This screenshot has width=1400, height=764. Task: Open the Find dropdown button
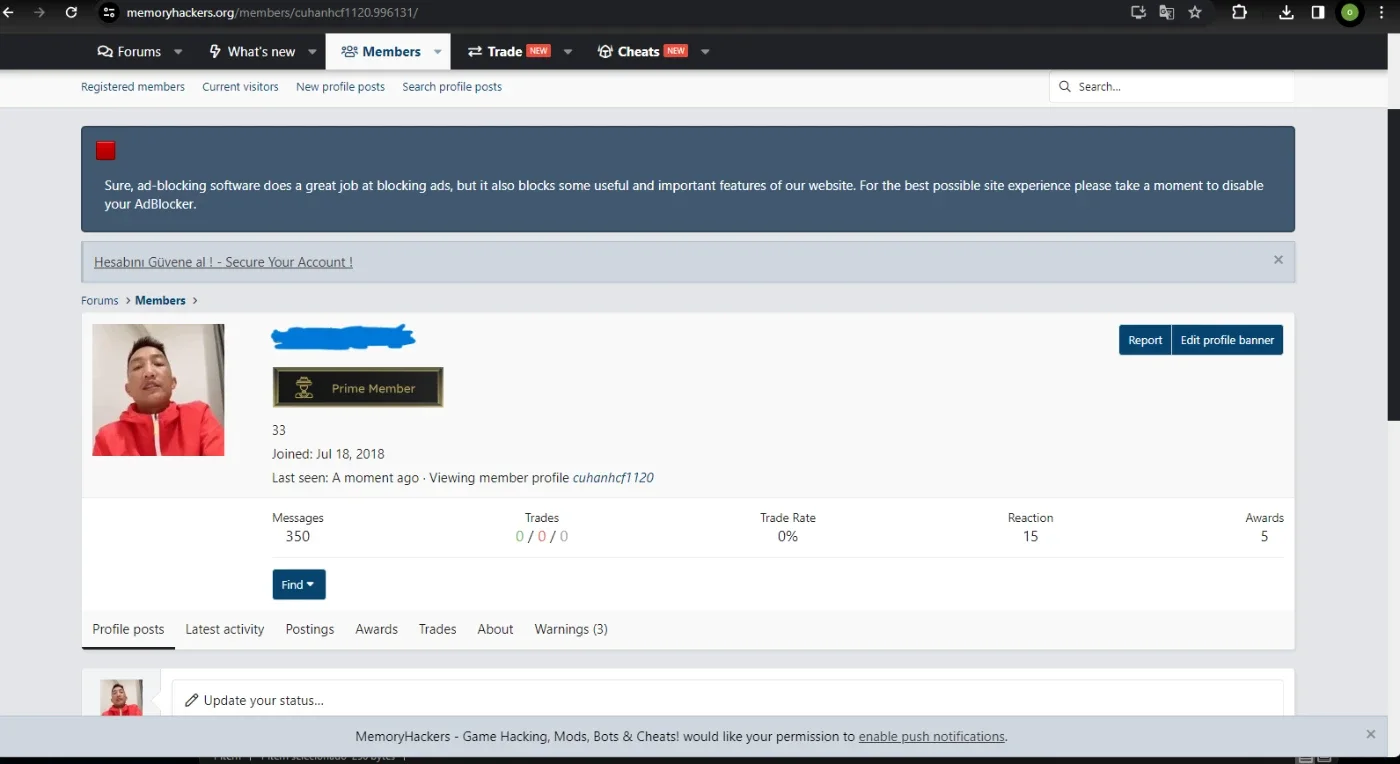pos(299,585)
